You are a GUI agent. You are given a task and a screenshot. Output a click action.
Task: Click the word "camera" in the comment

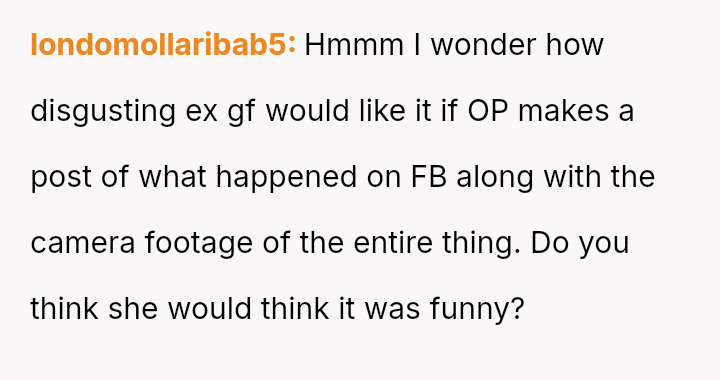(83, 244)
